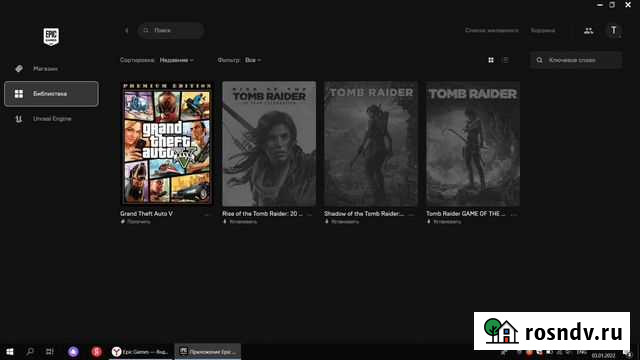Click the Grand Theft Auto V title
The image size is (640, 360).
pos(146,213)
